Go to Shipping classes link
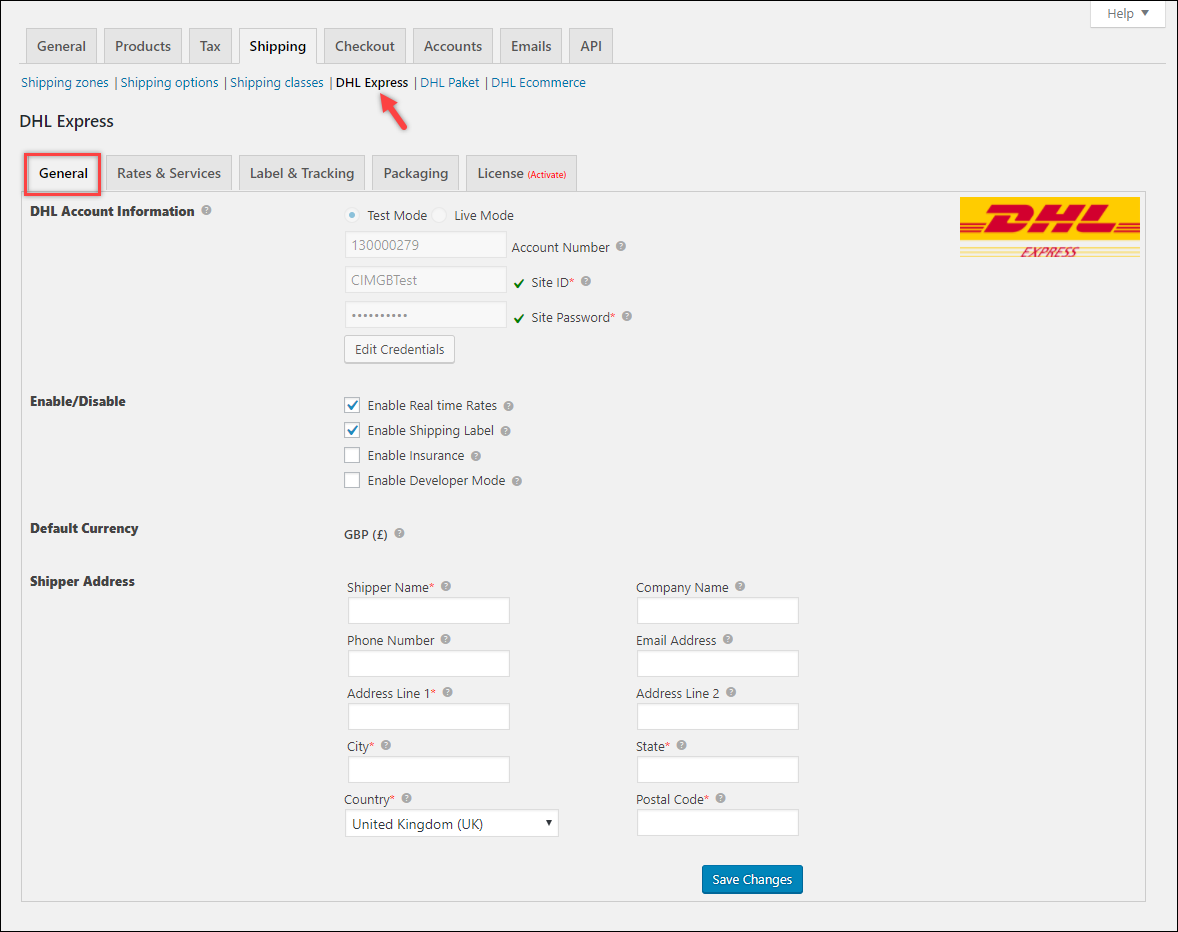This screenshot has width=1178, height=932. (x=276, y=83)
